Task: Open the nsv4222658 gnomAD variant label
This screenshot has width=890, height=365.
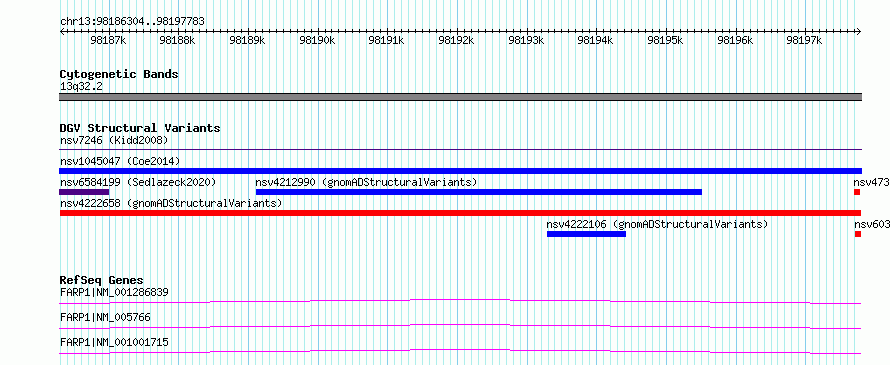Action: click(171, 203)
